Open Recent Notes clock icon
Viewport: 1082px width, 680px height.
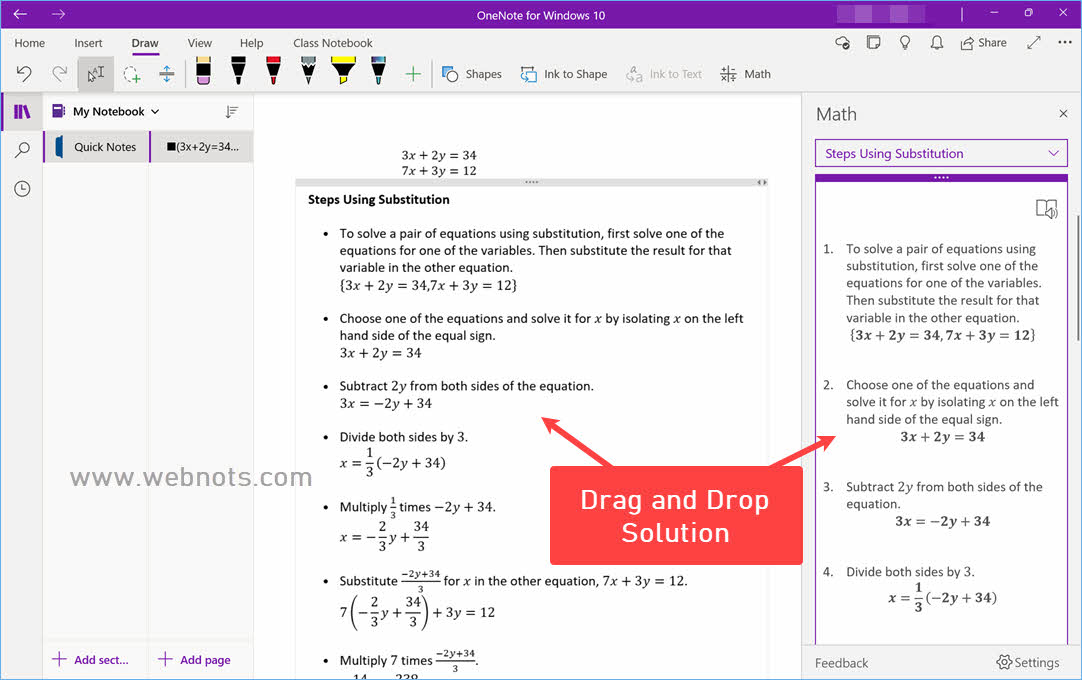[22, 189]
